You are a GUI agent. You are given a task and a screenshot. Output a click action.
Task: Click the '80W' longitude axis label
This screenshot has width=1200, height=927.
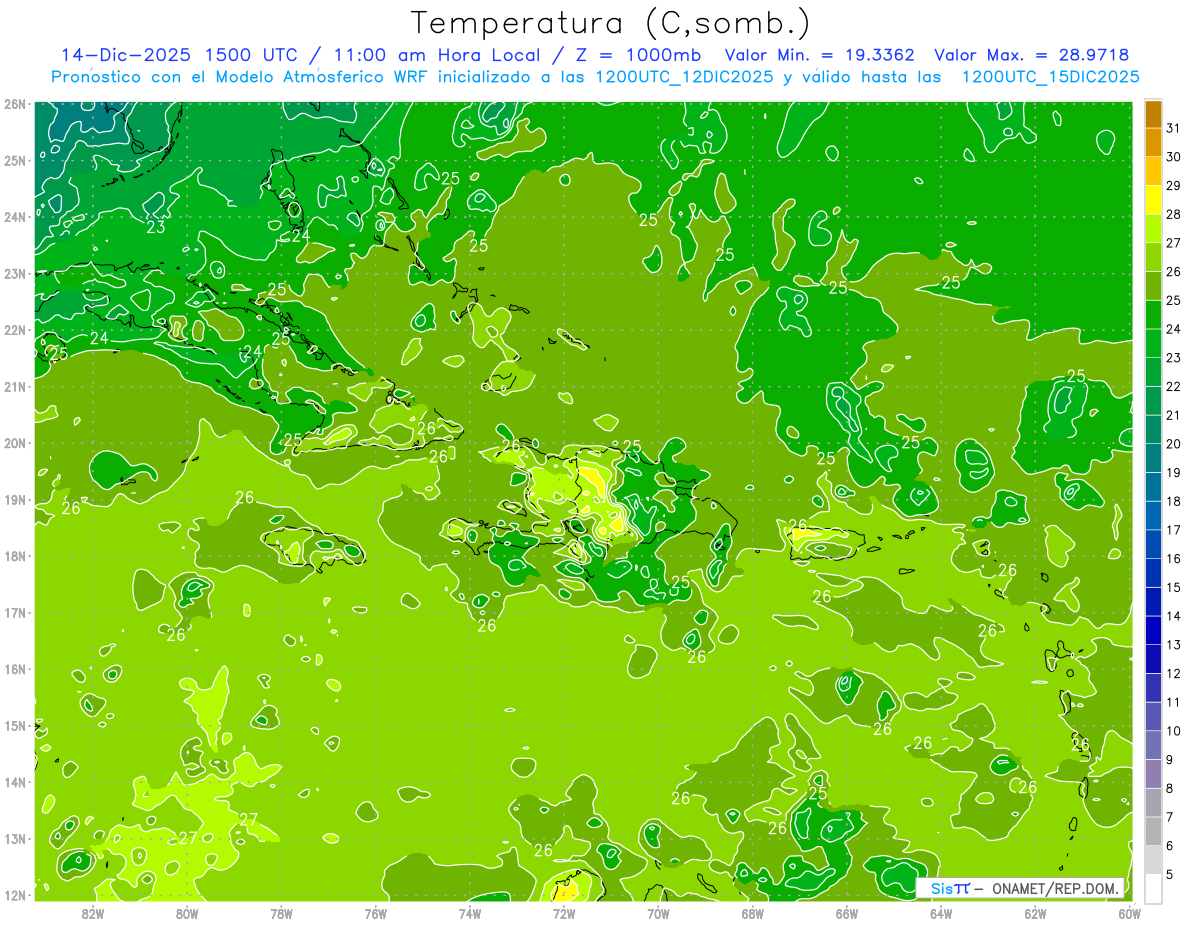(187, 914)
